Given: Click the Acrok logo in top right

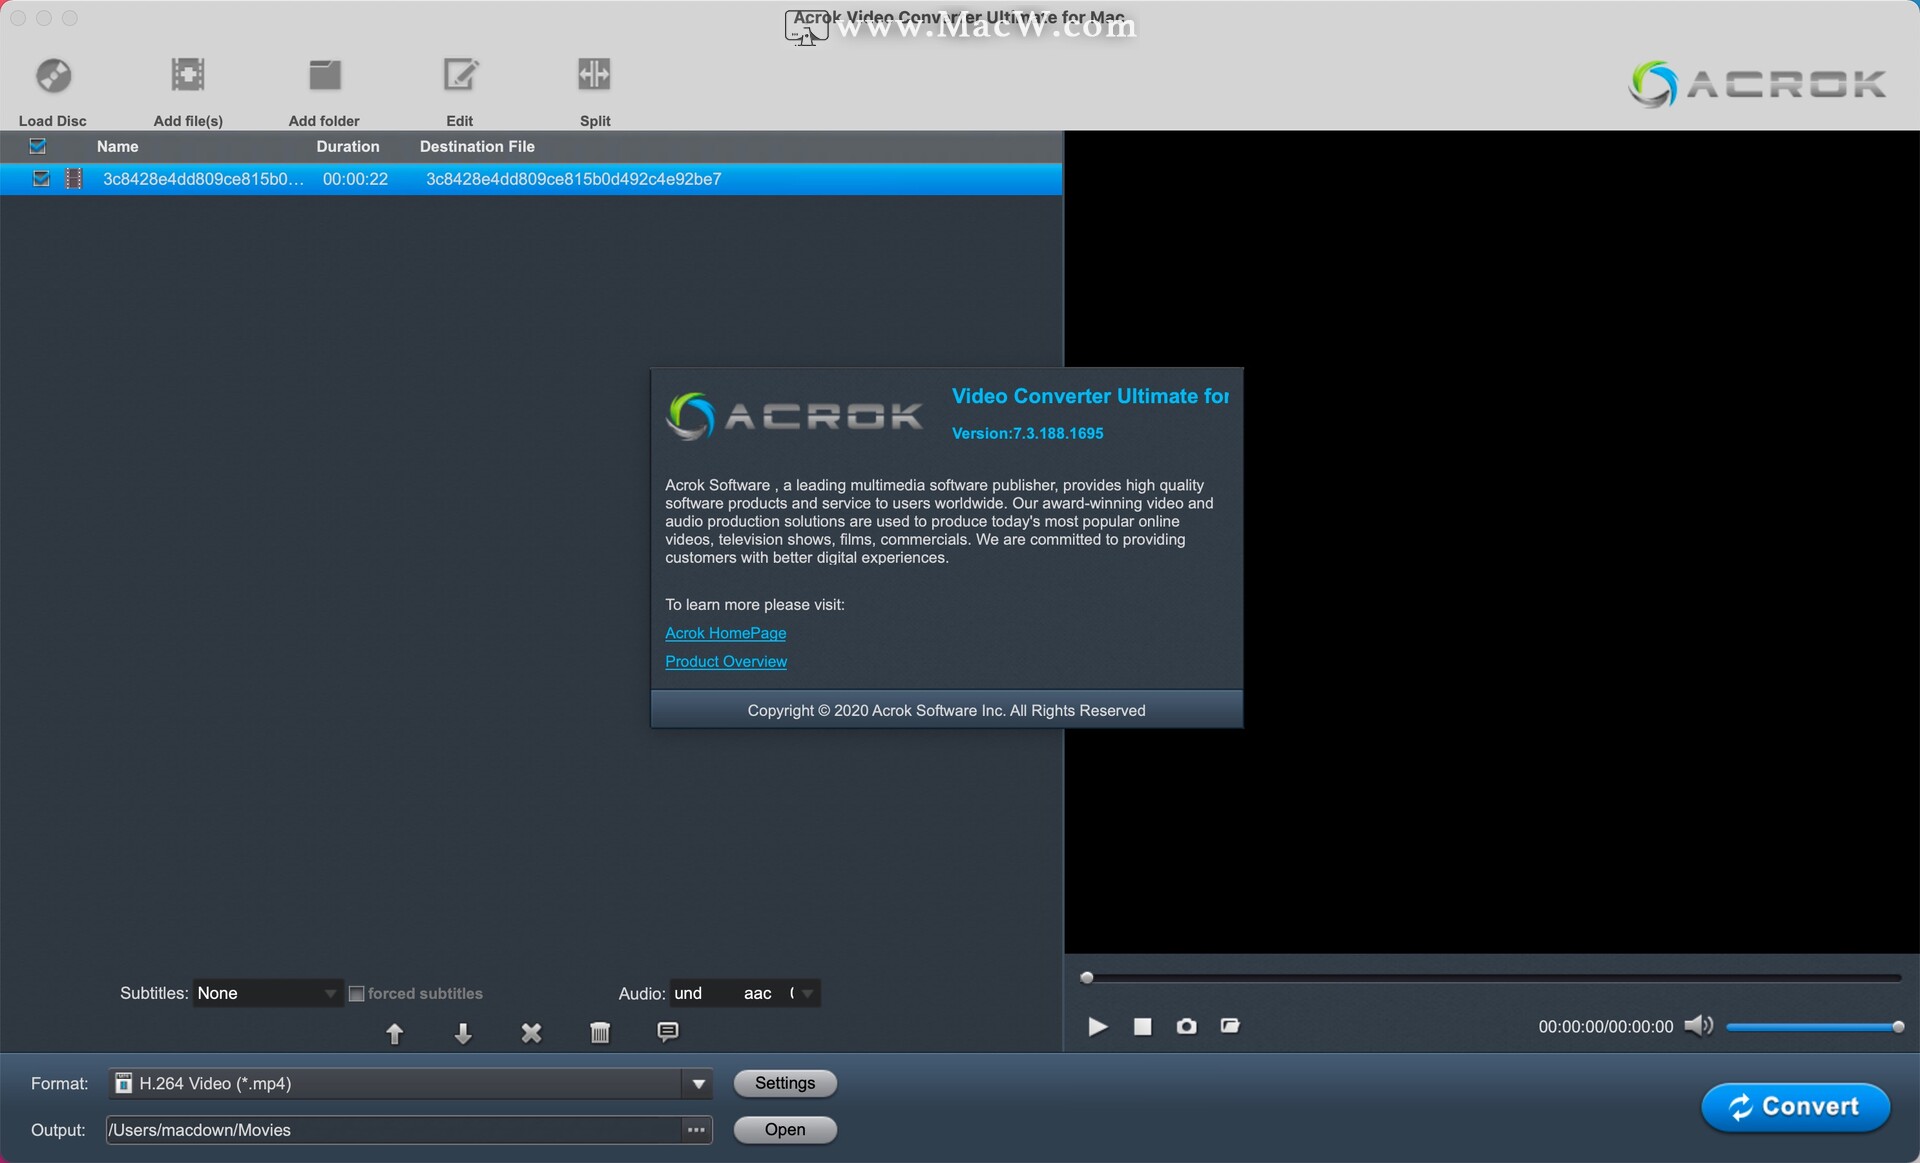Looking at the screenshot, I should [1757, 84].
